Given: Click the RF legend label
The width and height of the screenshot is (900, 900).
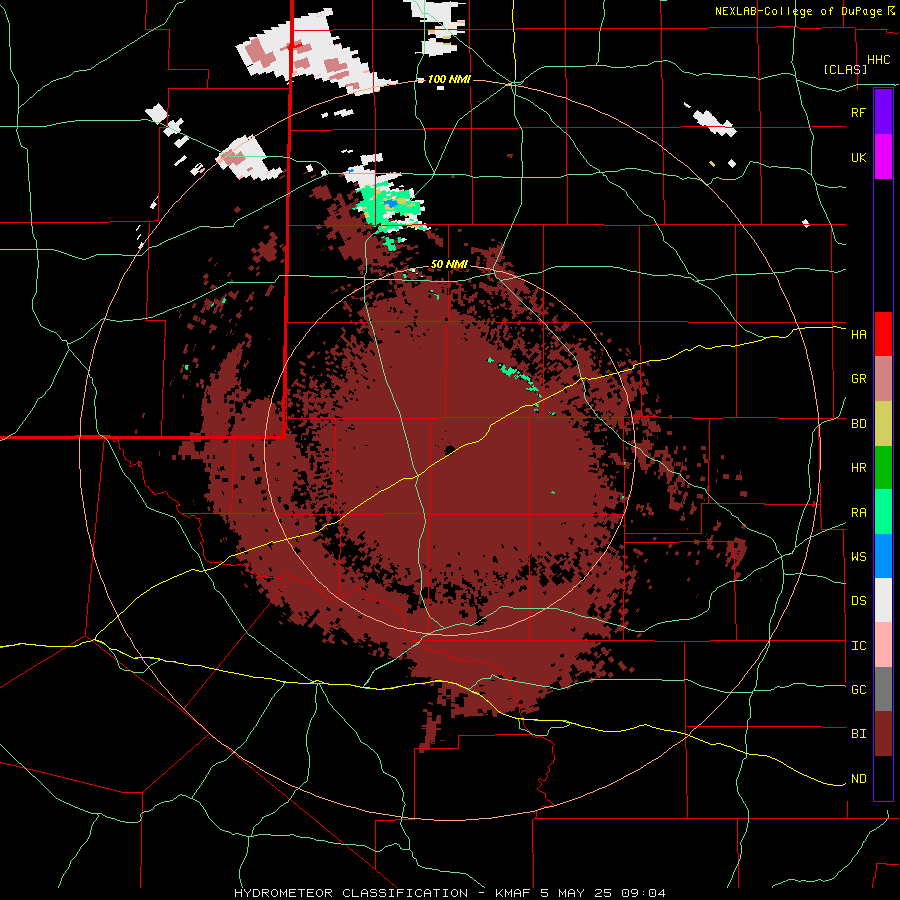Looking at the screenshot, I should click(858, 112).
